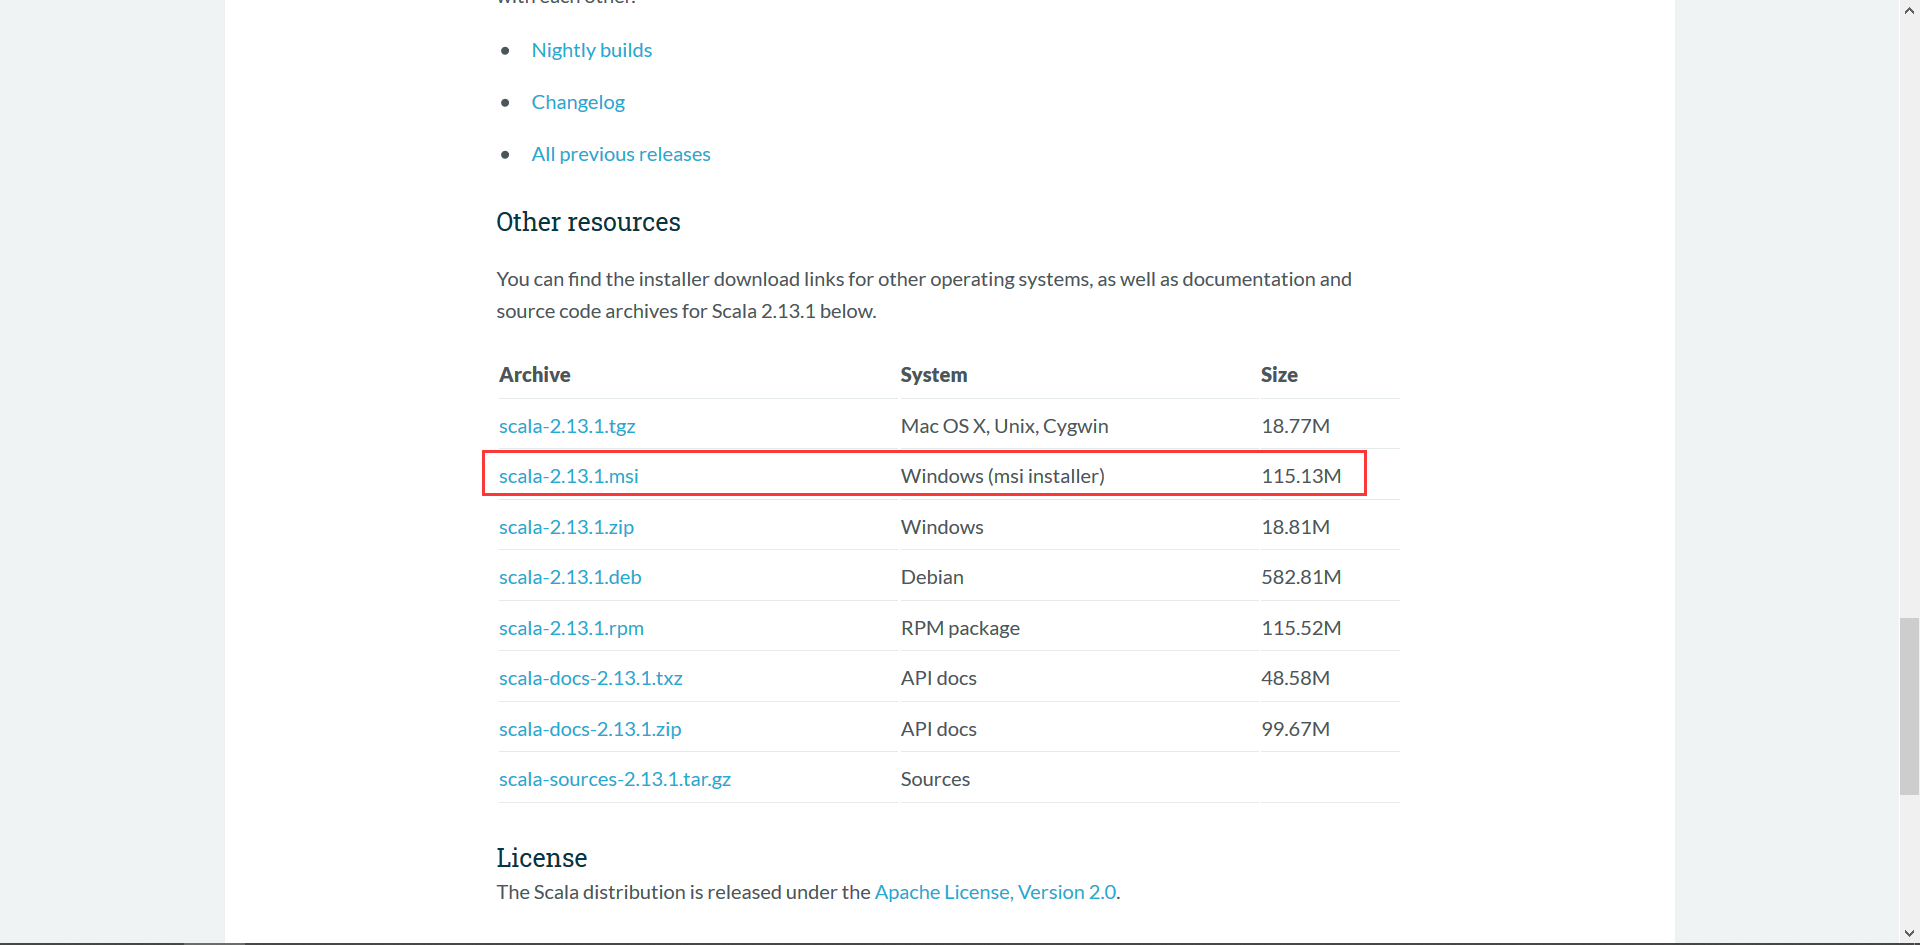Download scala-2.13.1.zip for Windows

coord(566,527)
